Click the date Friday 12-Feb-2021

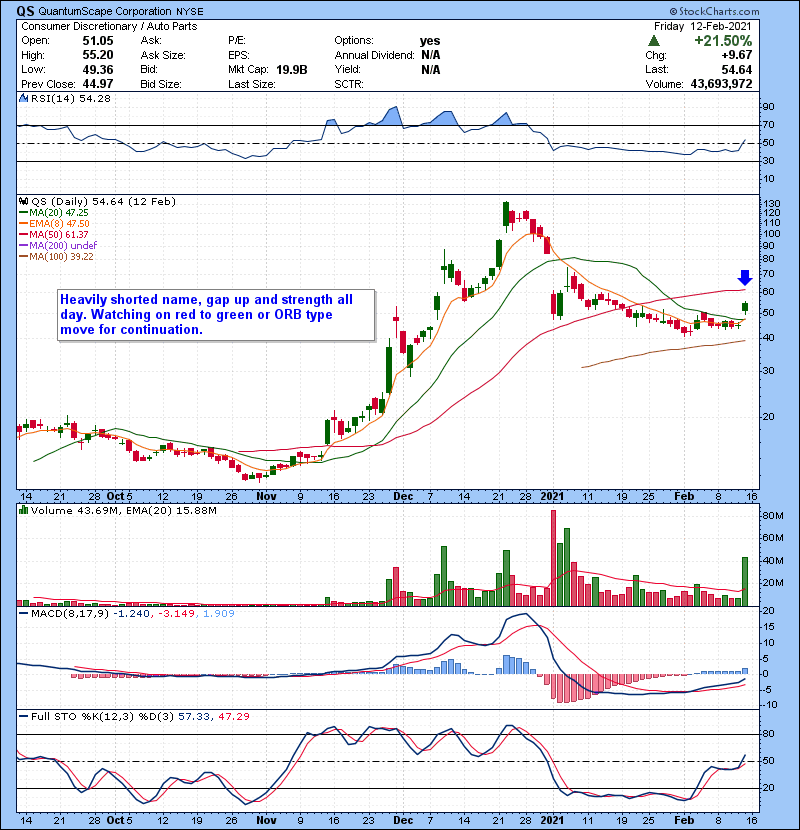click(703, 26)
